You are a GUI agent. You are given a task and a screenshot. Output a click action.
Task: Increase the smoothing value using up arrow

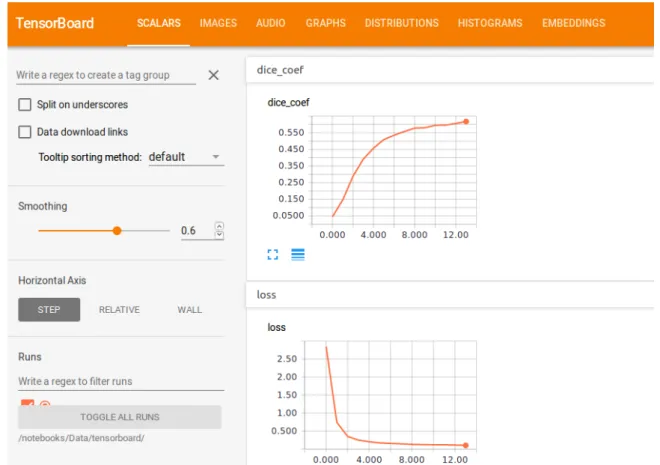219,226
